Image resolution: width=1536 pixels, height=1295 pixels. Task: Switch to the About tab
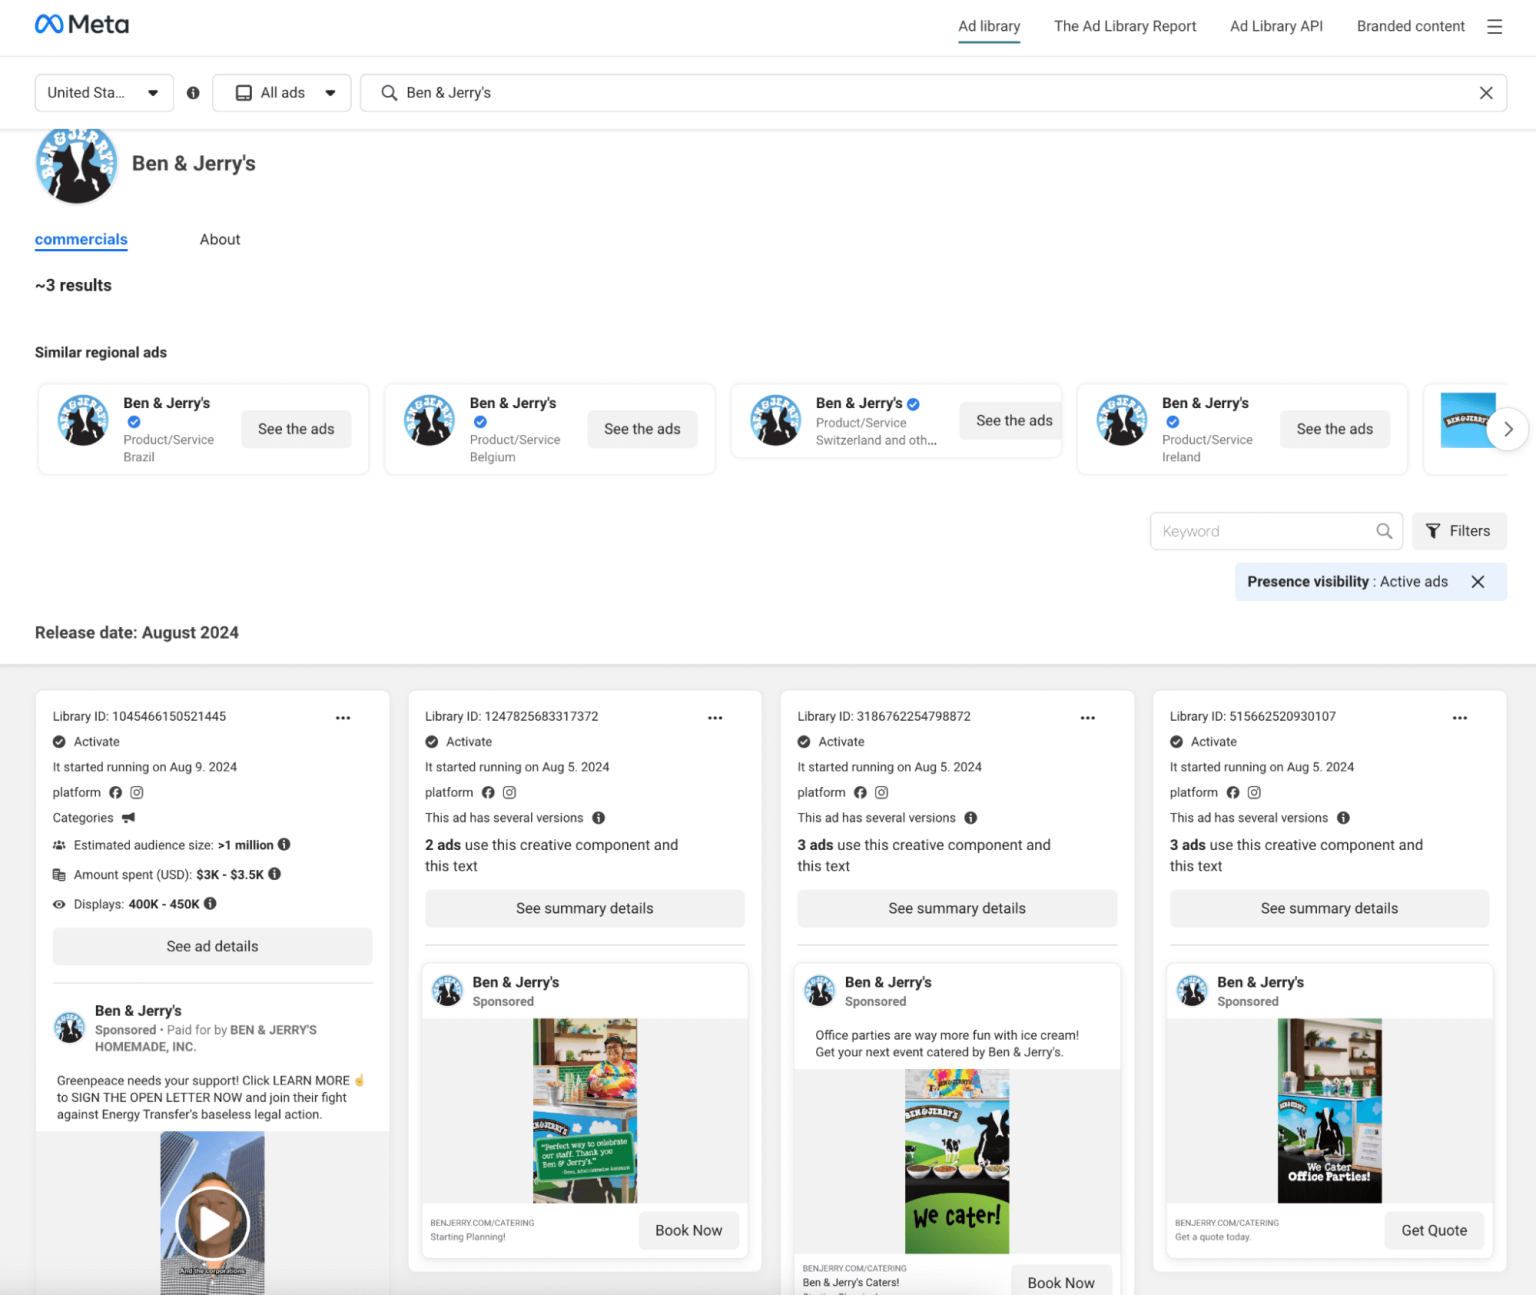click(x=220, y=239)
